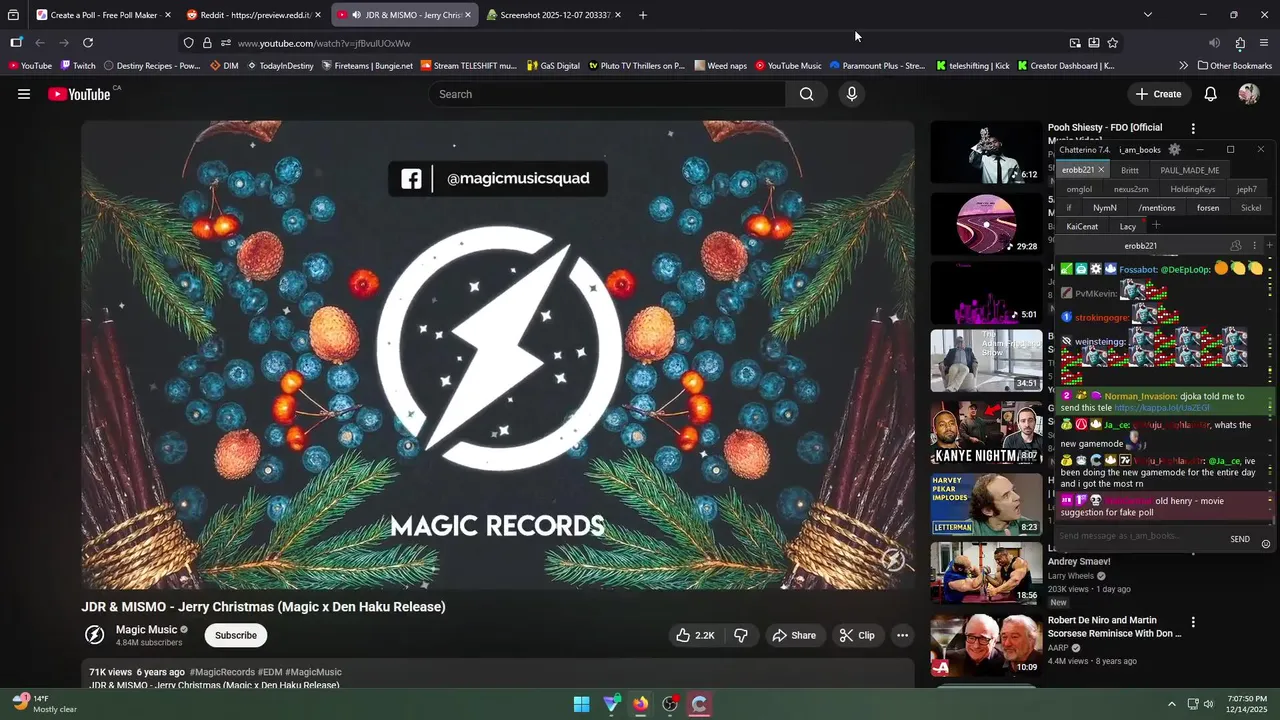Open the DIM bookmark

click(x=224, y=66)
